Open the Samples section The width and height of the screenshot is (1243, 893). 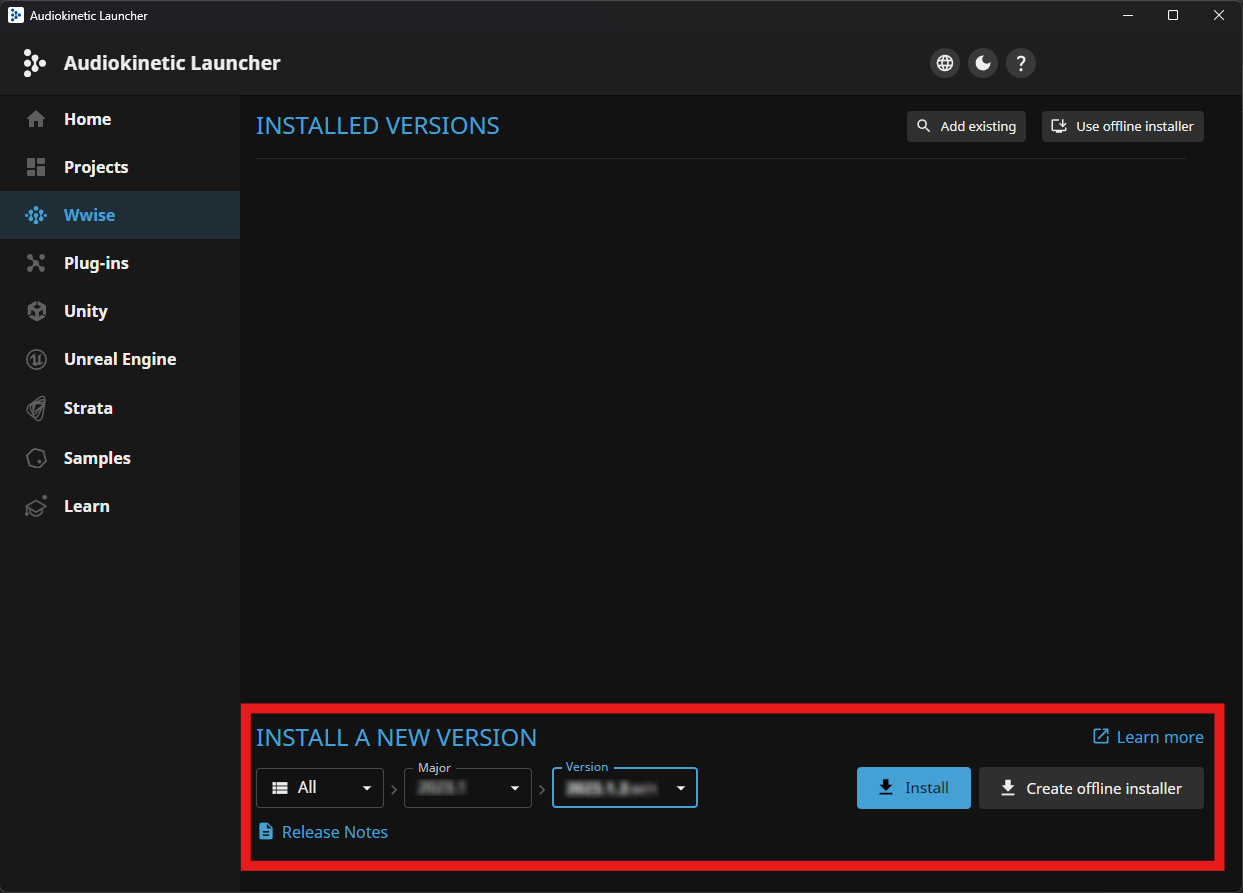120,458
